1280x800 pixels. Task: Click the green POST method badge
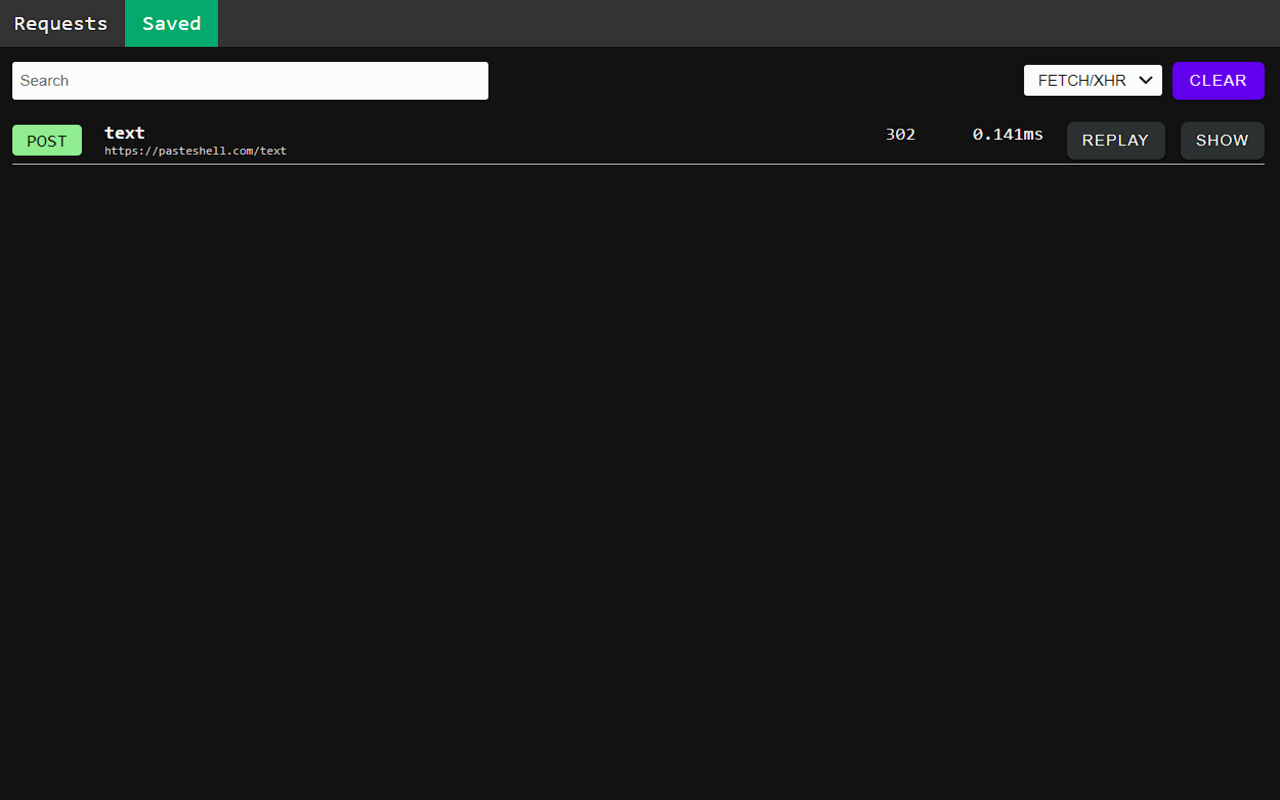tap(46, 140)
